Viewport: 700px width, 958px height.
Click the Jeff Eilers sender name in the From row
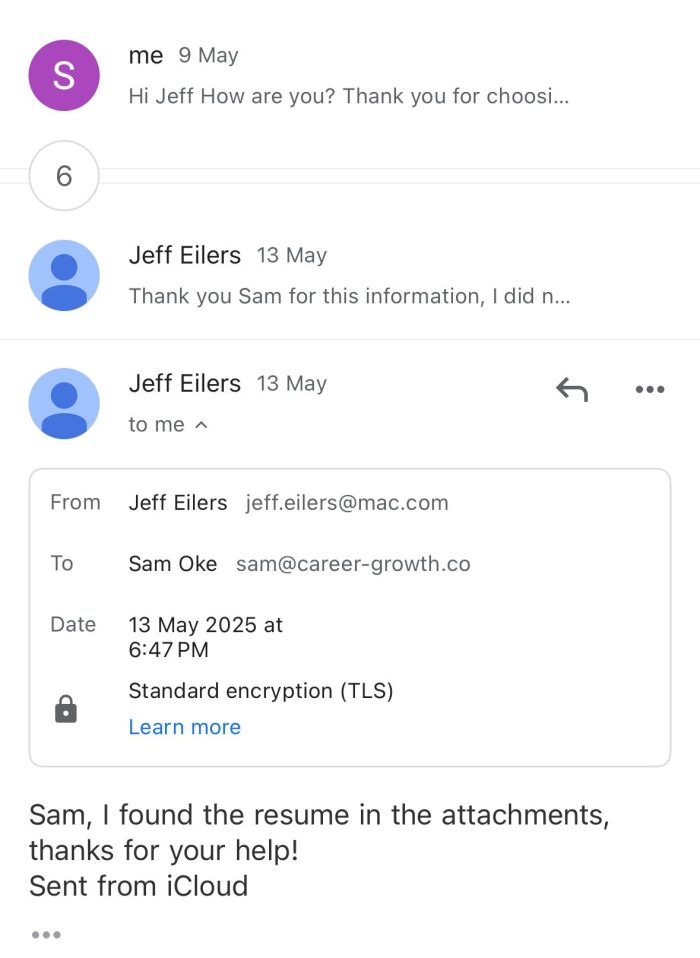point(178,503)
